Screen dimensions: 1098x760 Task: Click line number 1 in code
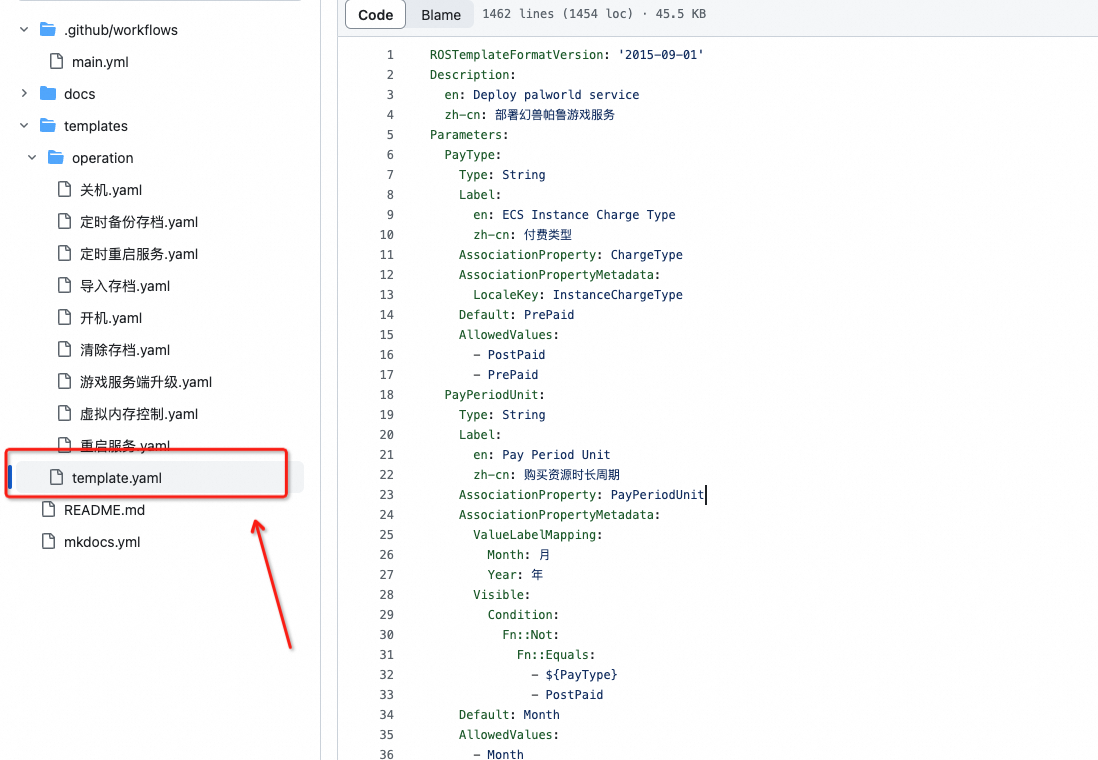[x=390, y=55]
